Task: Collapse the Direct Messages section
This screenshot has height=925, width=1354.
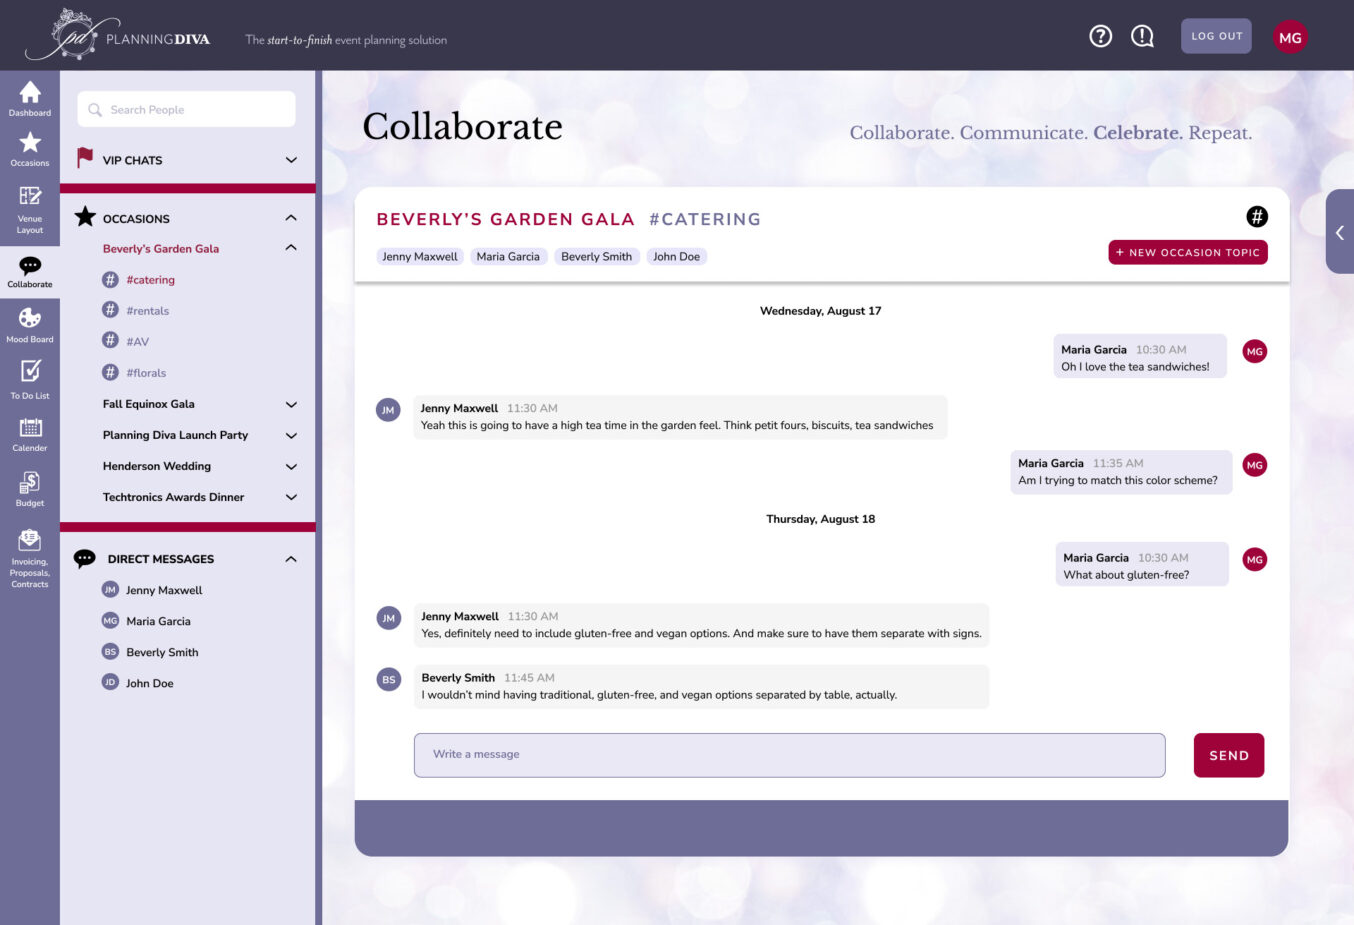Action: pyautogui.click(x=291, y=559)
